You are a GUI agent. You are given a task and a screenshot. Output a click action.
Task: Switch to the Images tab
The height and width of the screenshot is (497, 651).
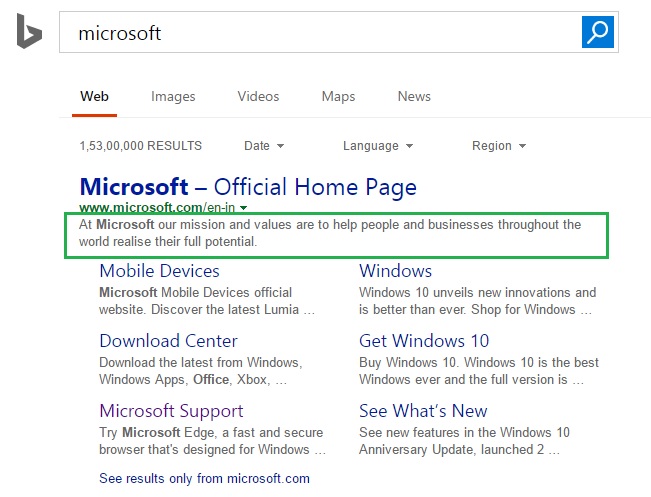pyautogui.click(x=173, y=96)
